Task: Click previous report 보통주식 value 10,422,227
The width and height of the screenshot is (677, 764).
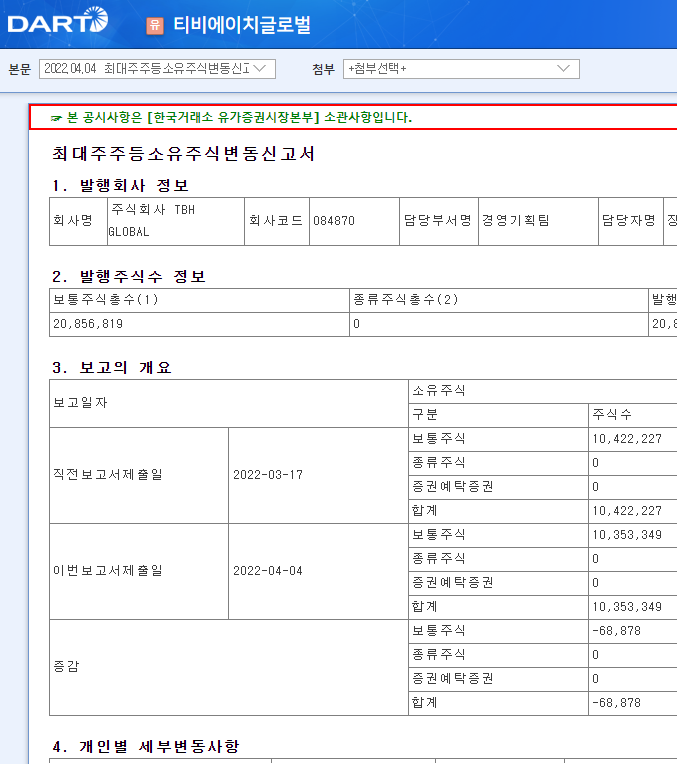Action: click(x=627, y=439)
